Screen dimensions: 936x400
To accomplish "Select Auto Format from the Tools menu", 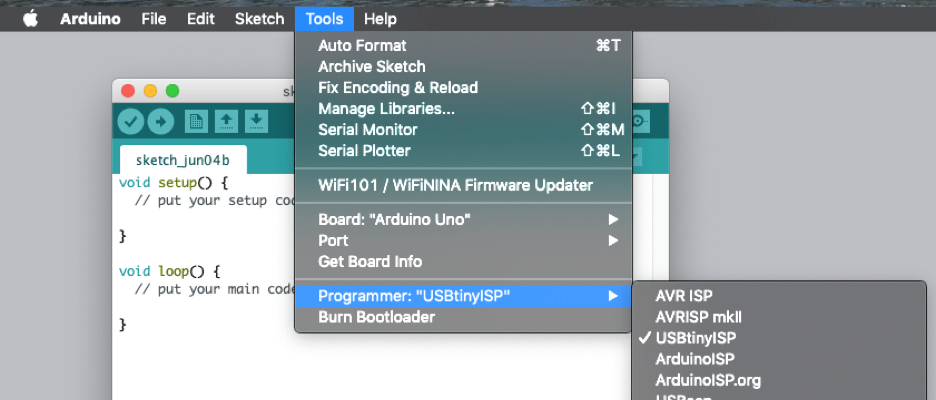I will point(362,46).
